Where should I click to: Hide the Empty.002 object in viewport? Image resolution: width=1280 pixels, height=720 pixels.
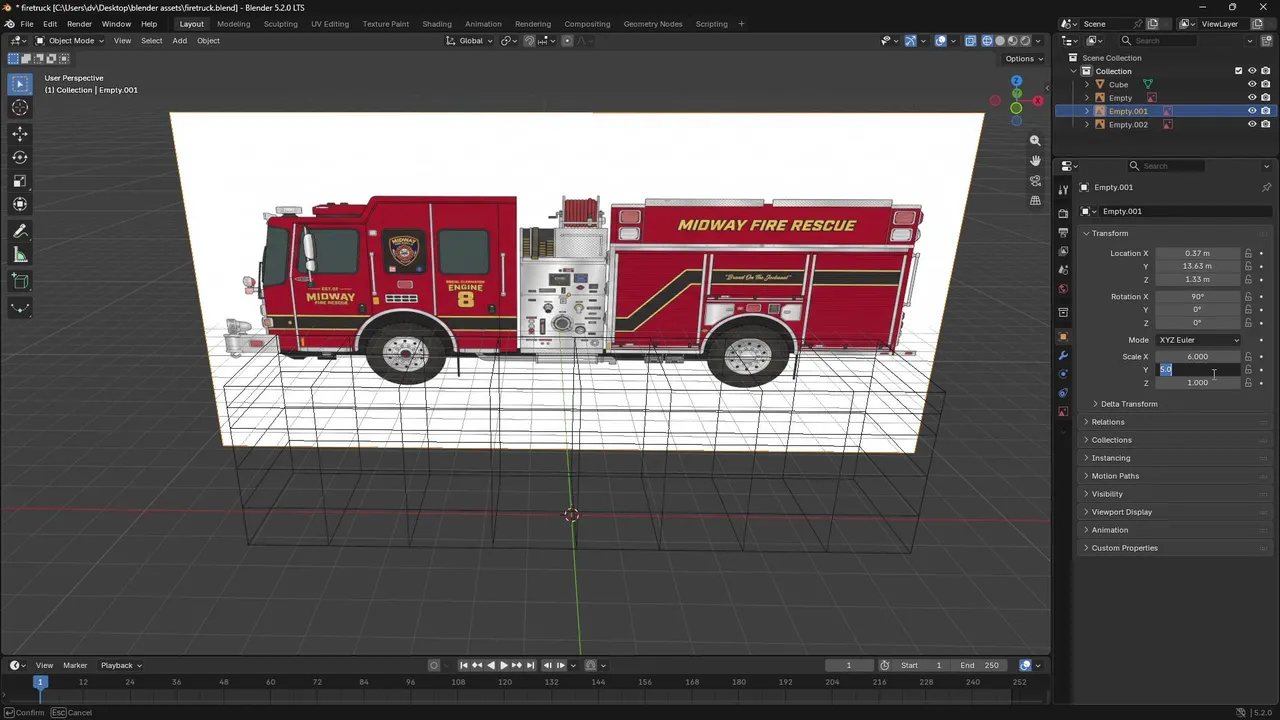(x=1252, y=124)
